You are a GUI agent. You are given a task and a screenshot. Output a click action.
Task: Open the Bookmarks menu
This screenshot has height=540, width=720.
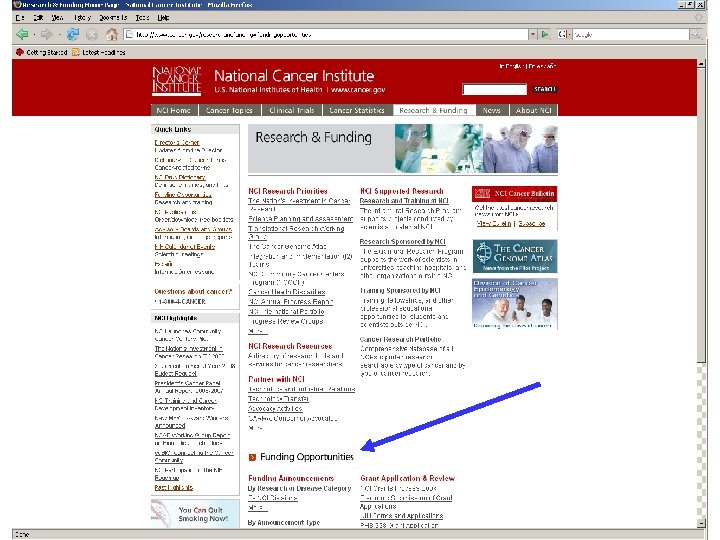(x=113, y=18)
